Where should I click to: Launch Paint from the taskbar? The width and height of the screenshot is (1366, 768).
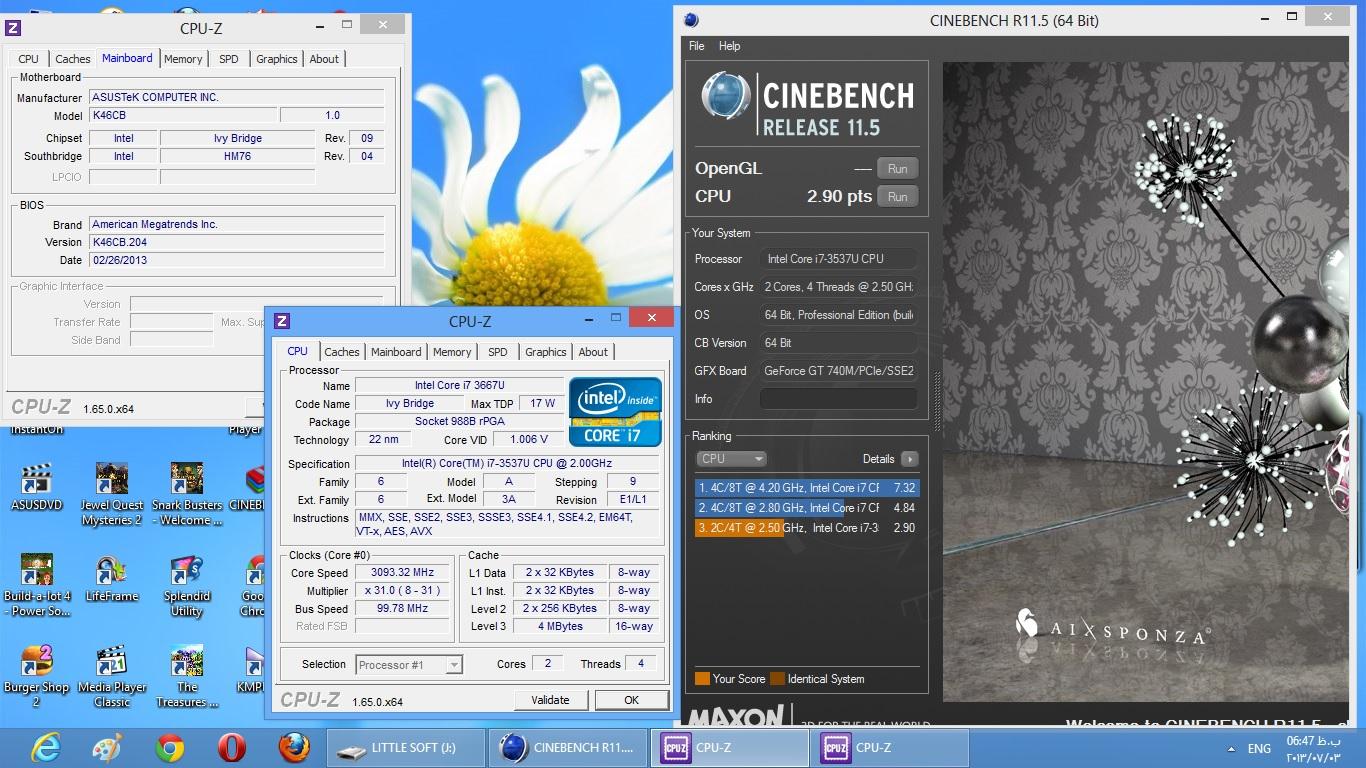pos(106,747)
